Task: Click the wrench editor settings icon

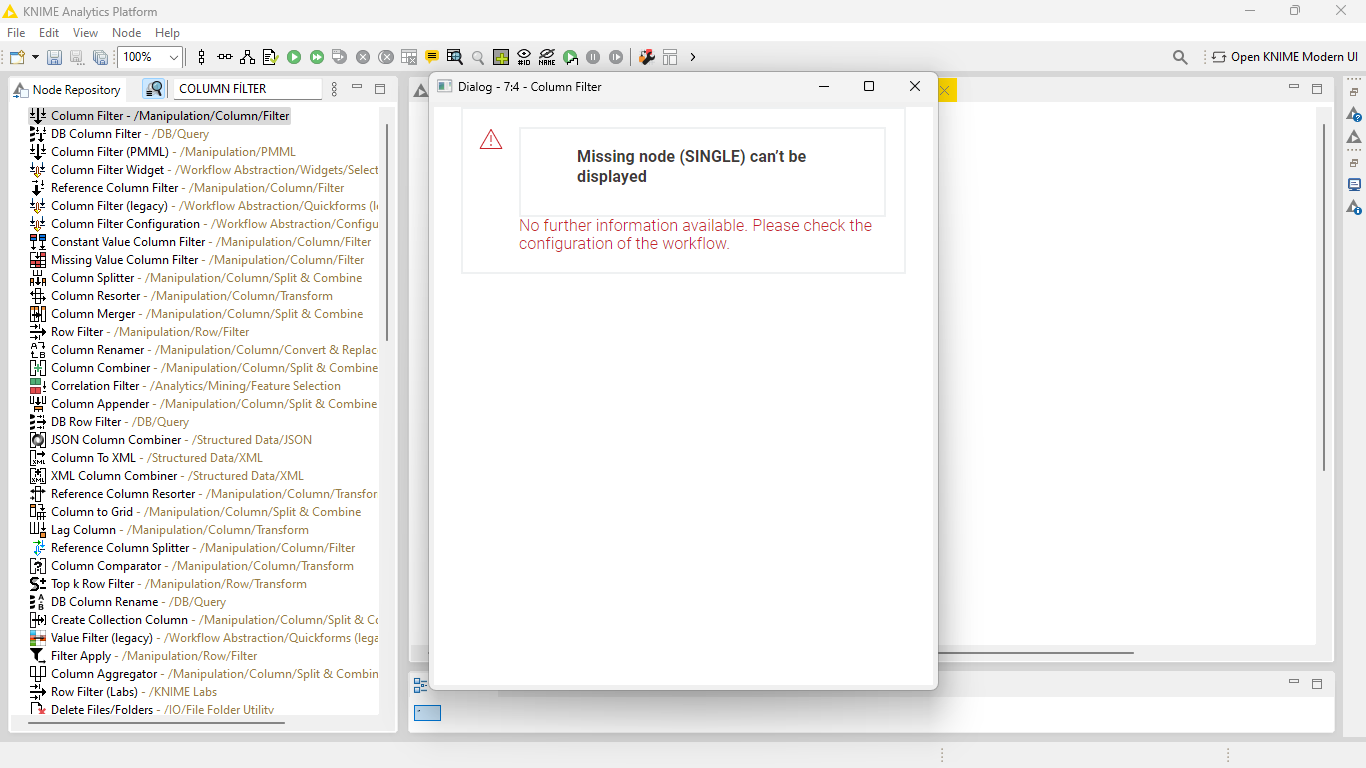Action: pyautogui.click(x=647, y=57)
